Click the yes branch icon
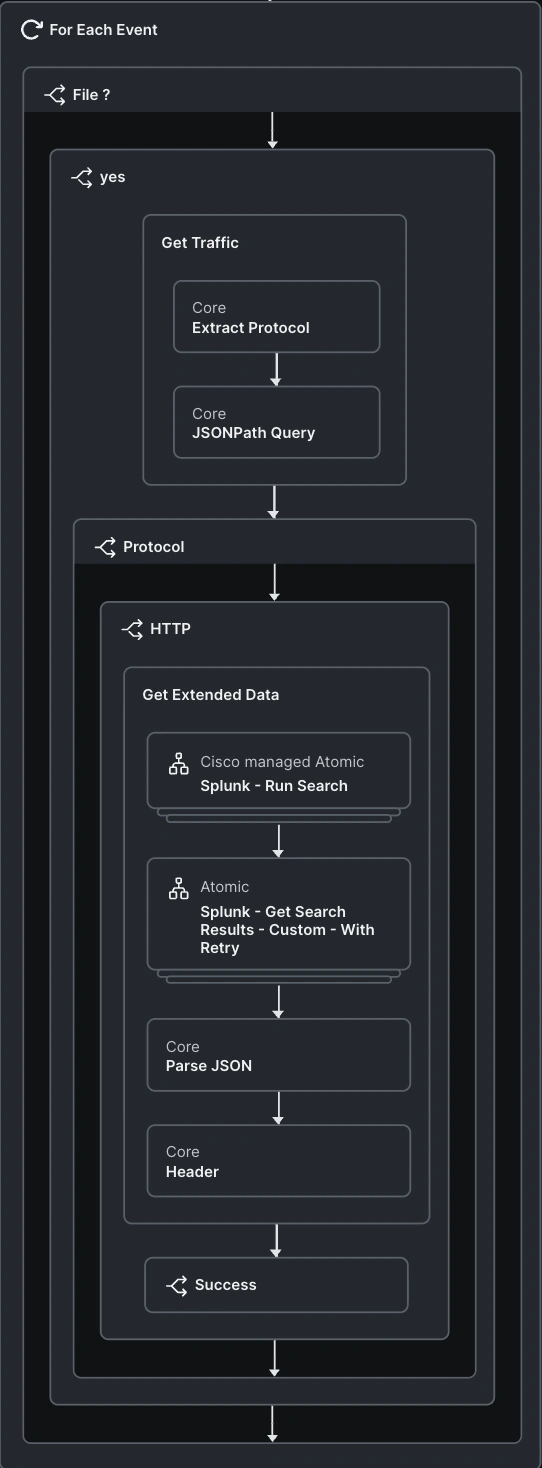 click(x=82, y=177)
